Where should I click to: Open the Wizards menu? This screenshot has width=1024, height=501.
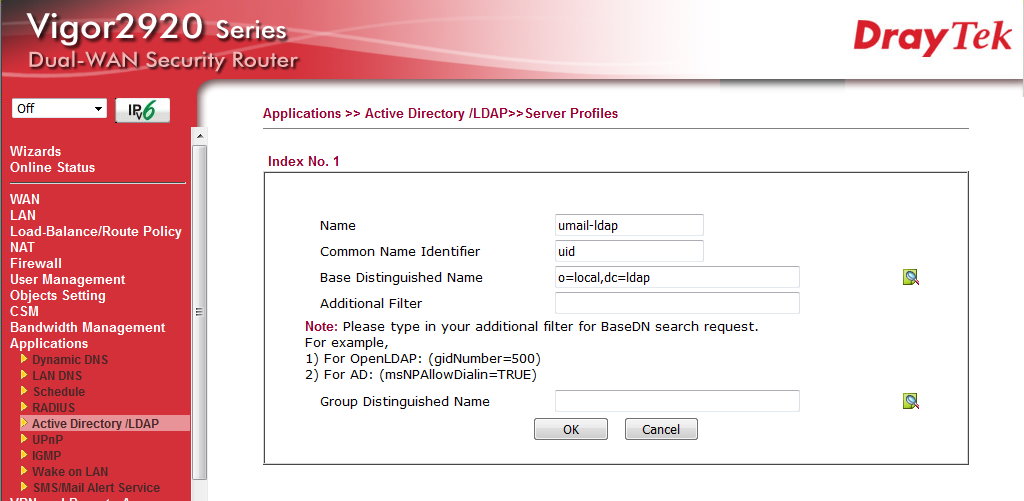tap(35, 152)
